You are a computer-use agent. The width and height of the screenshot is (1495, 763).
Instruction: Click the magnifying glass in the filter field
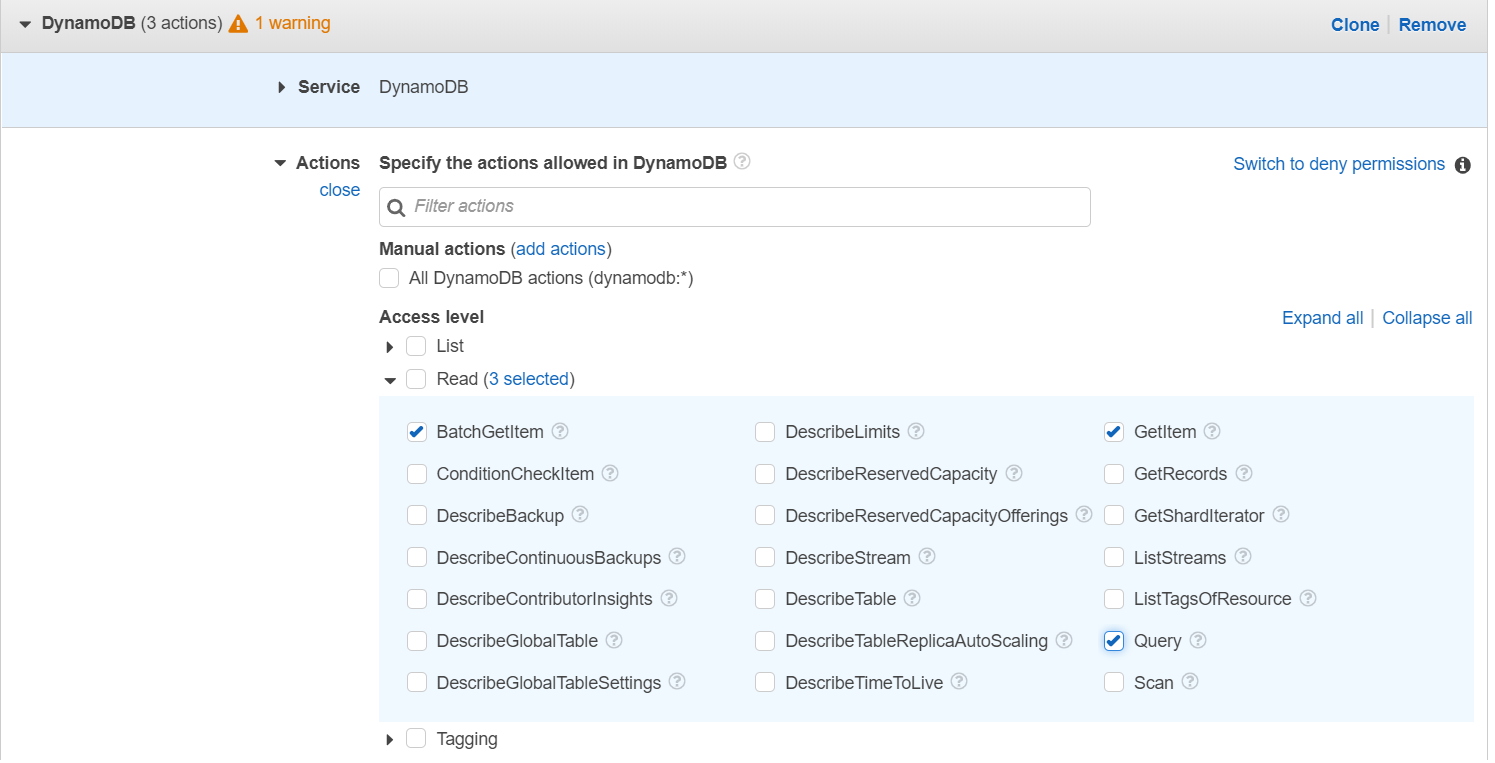397,206
